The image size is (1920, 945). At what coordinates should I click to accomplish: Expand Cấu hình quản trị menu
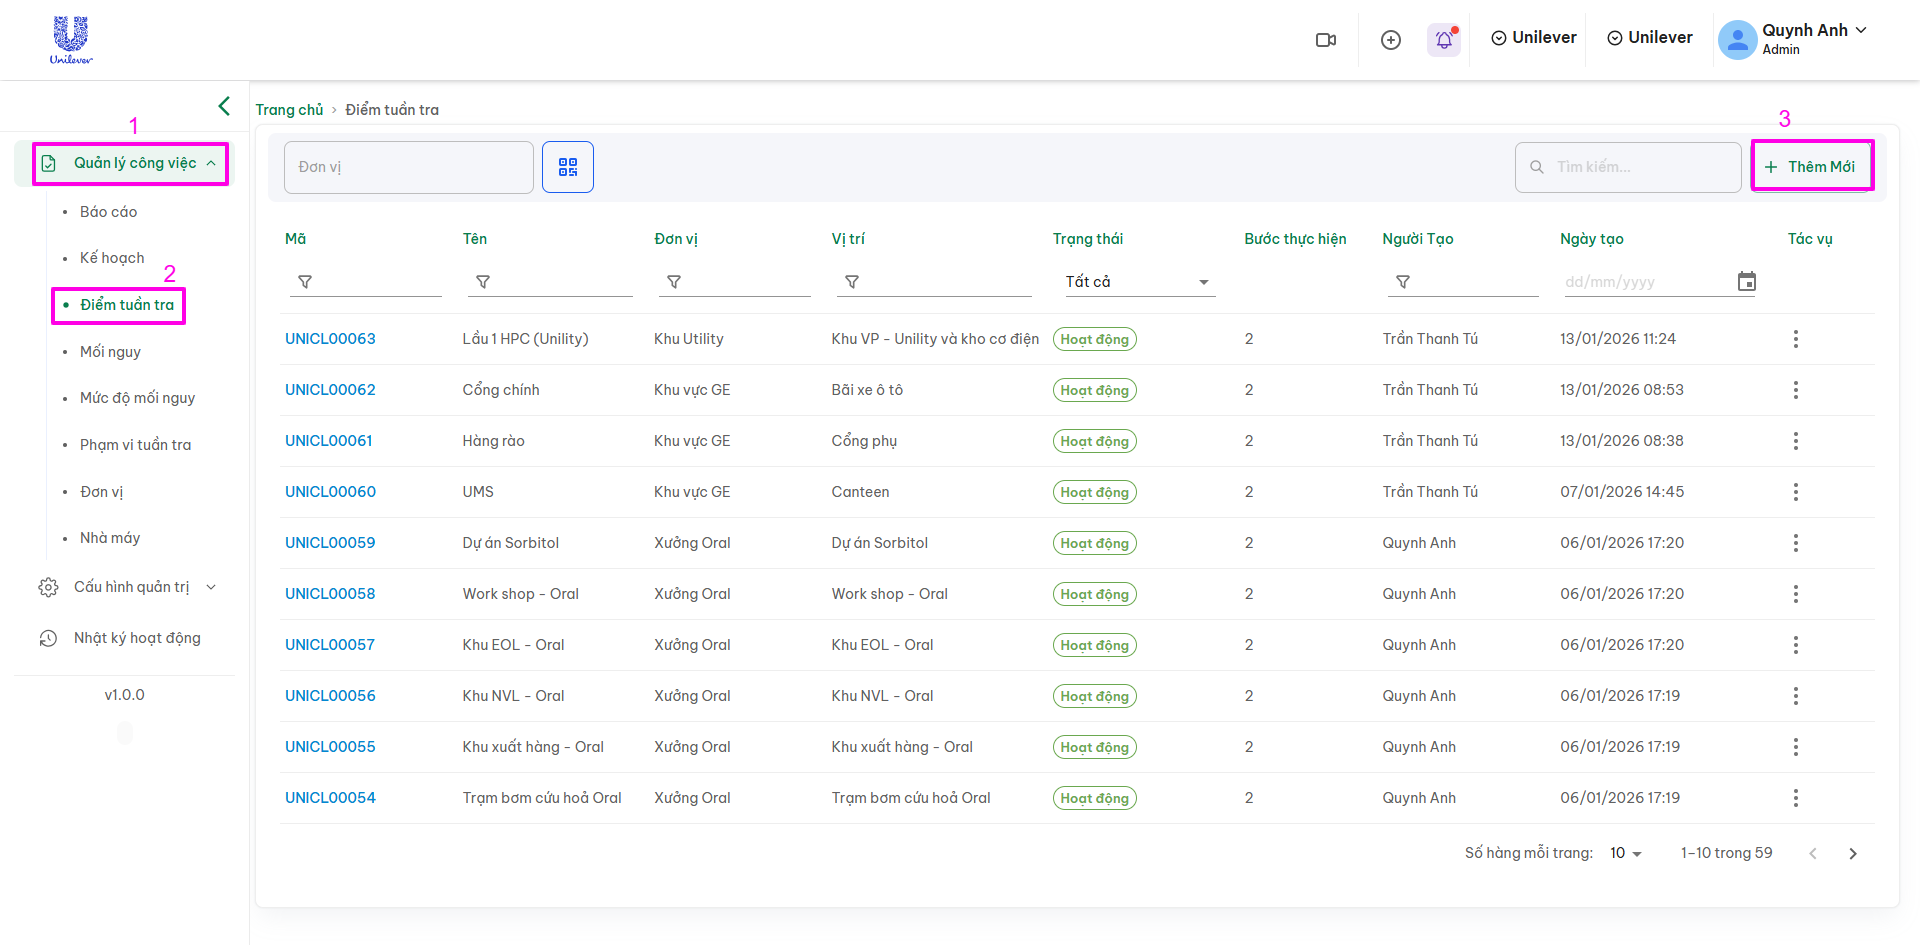130,587
